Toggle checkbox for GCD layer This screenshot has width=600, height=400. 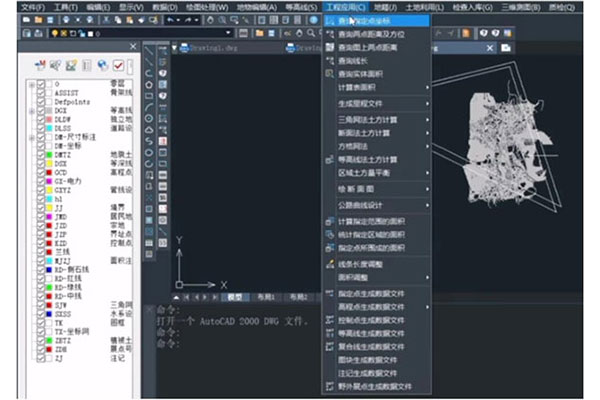click(x=41, y=171)
